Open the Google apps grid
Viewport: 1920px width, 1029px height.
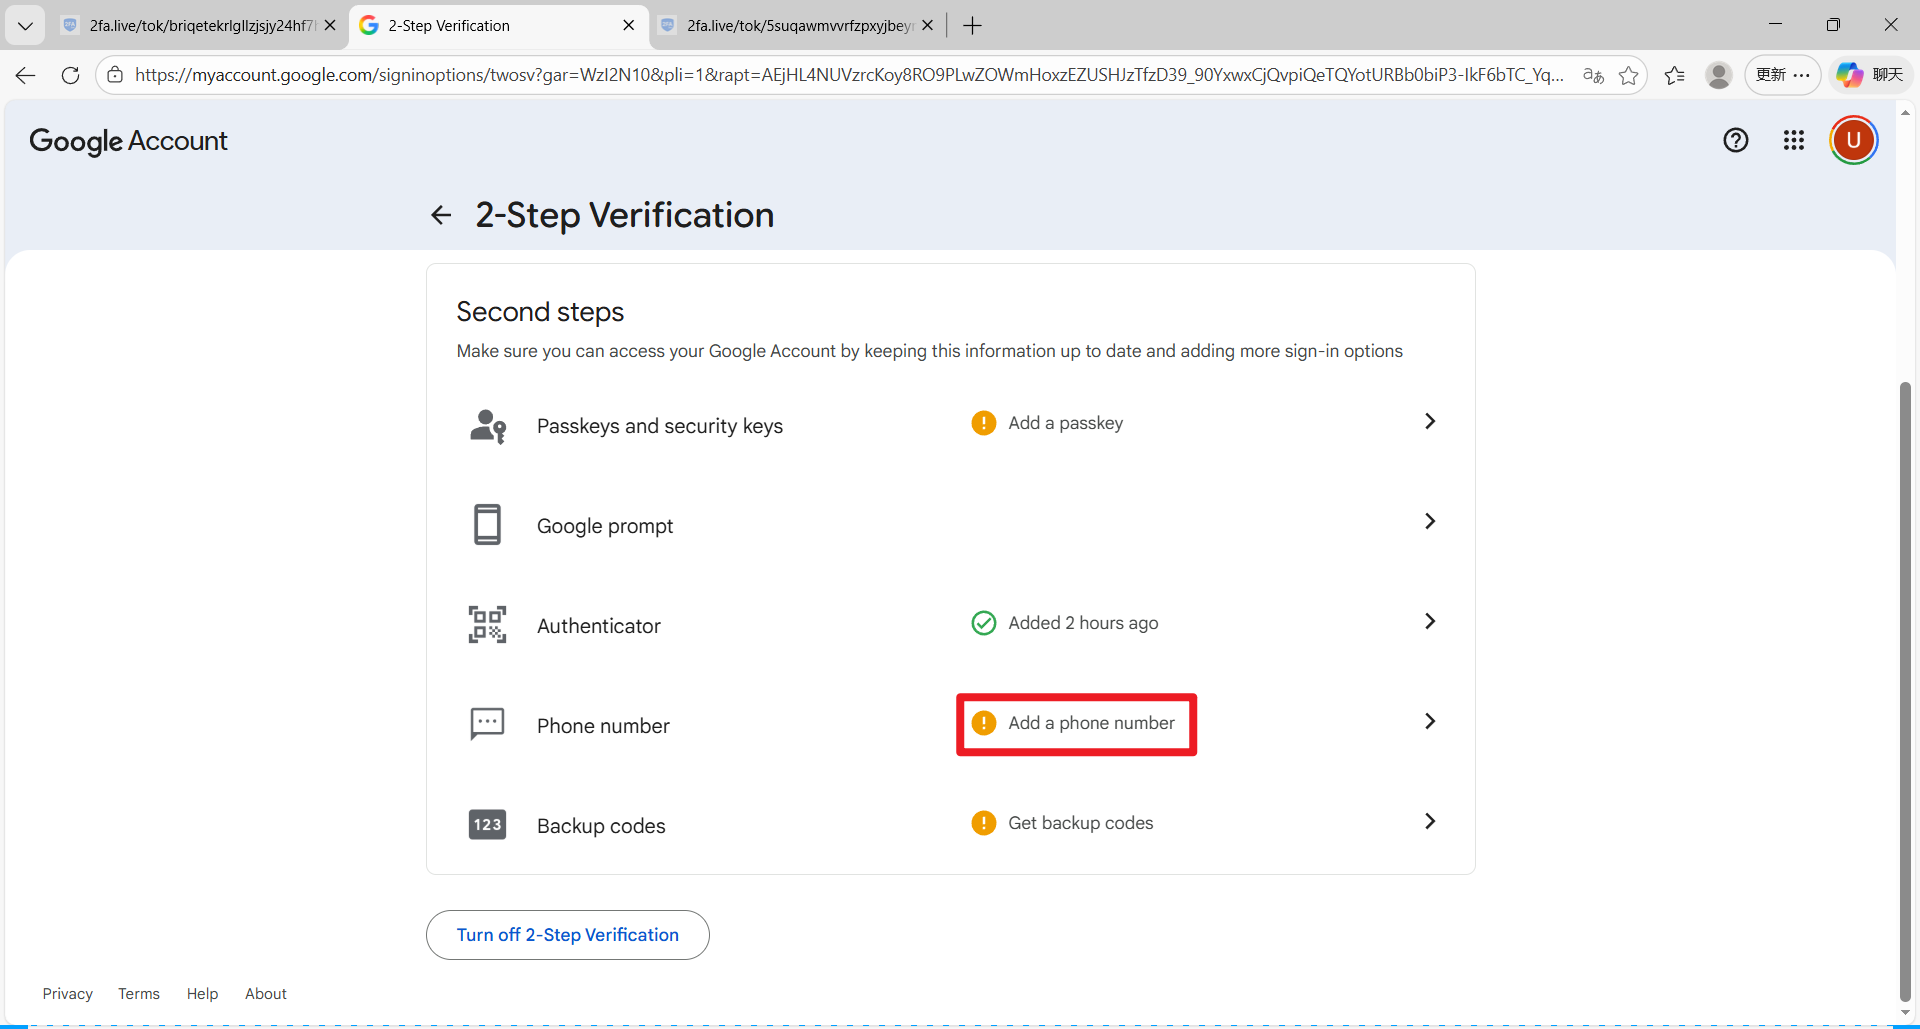coord(1794,140)
